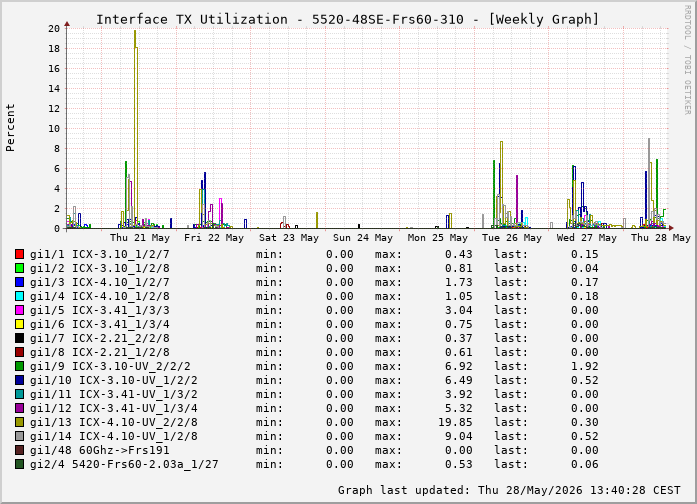Click the max value 6.92 for gi1/9

click(459, 366)
